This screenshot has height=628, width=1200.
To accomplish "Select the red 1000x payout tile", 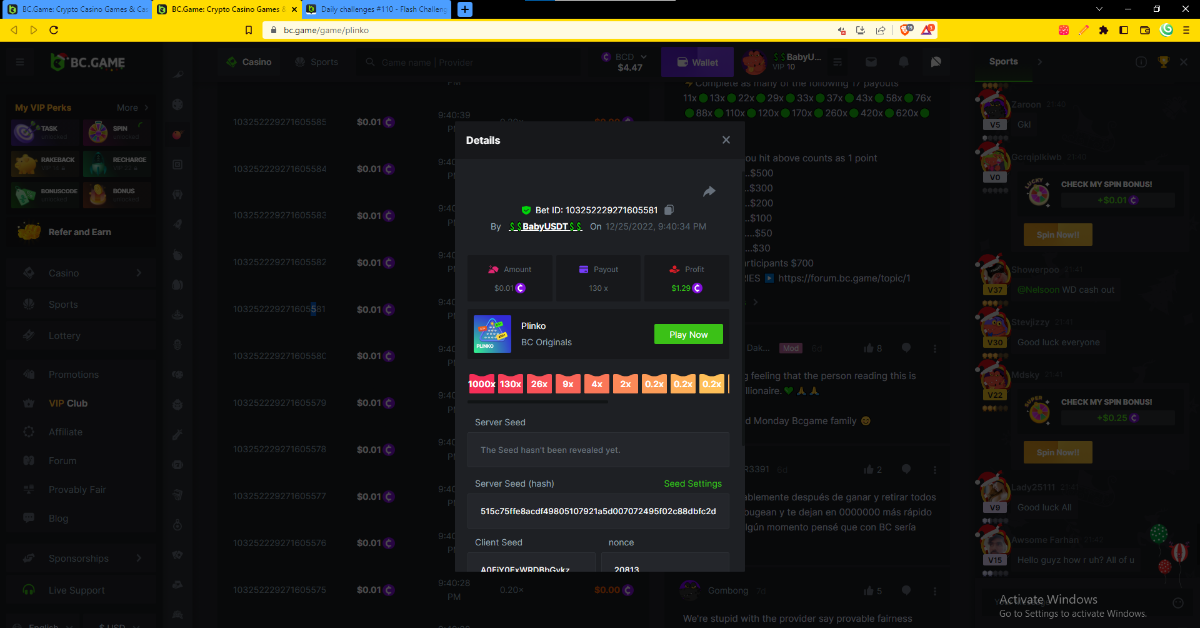I will coord(481,384).
